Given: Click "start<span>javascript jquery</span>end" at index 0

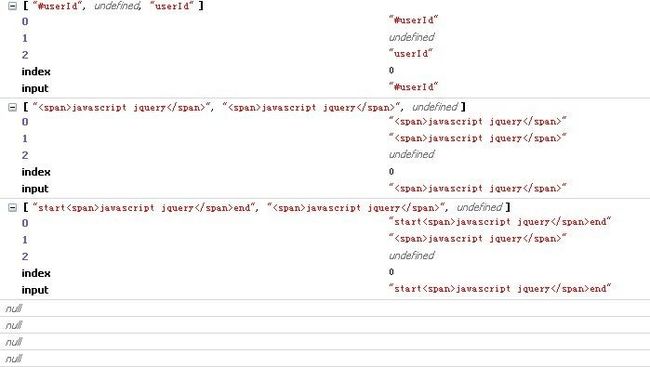Looking at the screenshot, I should pos(500,222).
